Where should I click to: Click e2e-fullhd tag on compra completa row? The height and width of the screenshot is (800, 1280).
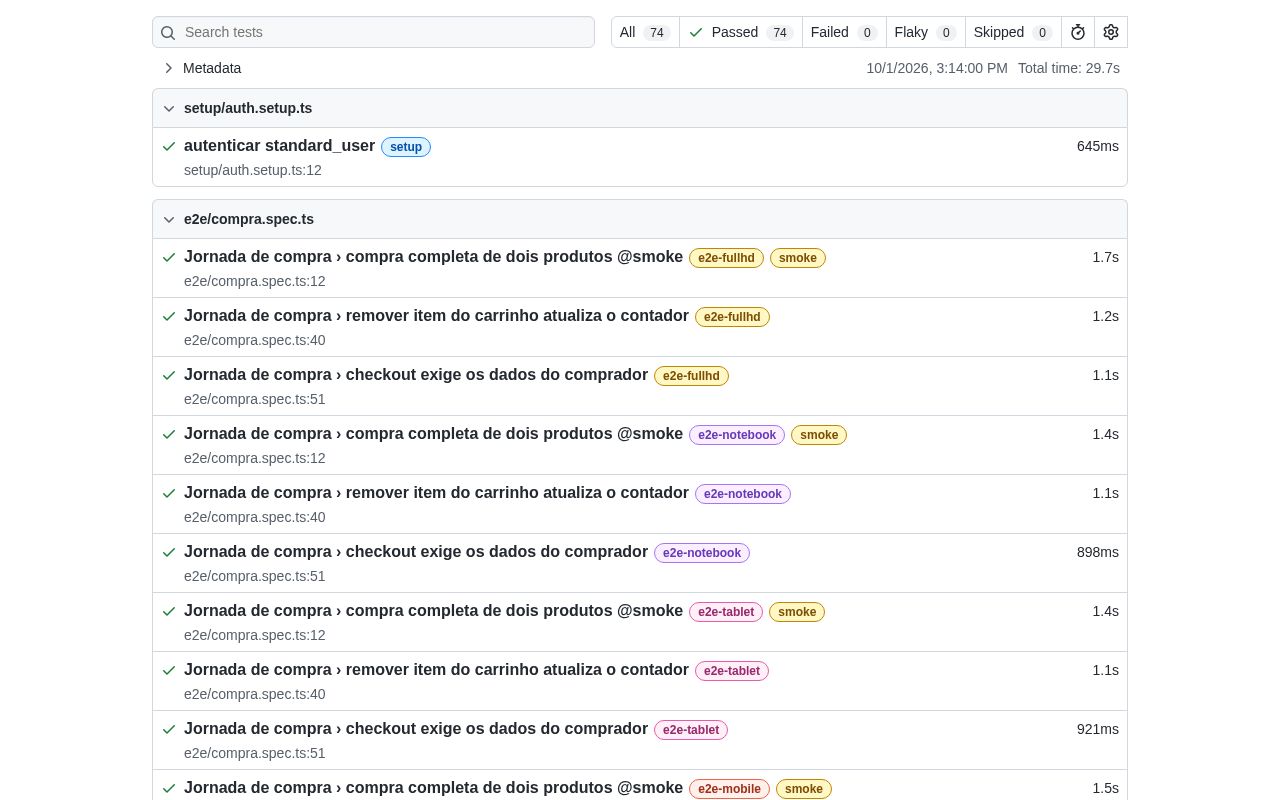[x=726, y=258]
